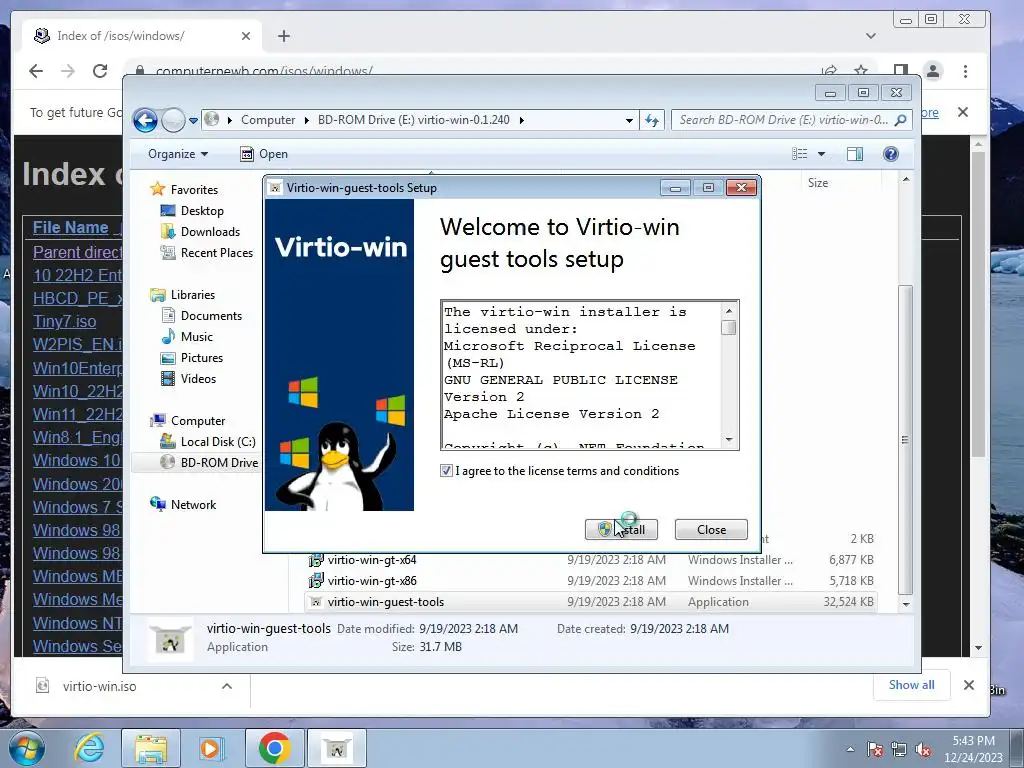Click the Close button in Virtio-win setup
This screenshot has height=768, width=1024.
coord(711,530)
